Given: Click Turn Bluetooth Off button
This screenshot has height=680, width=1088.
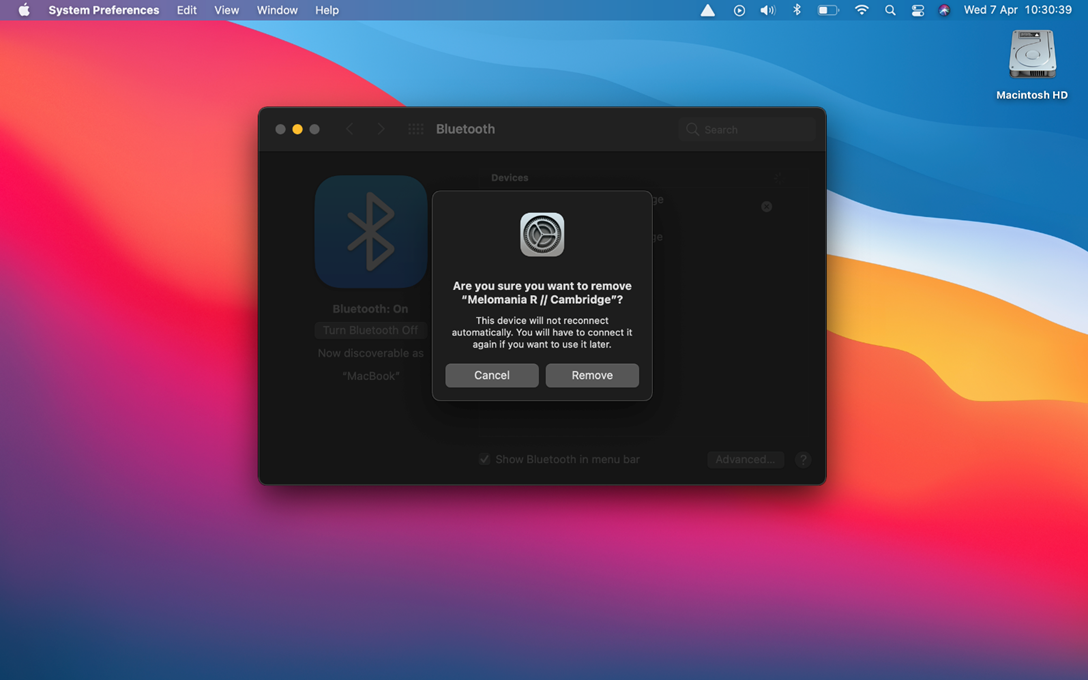Looking at the screenshot, I should pos(370,330).
